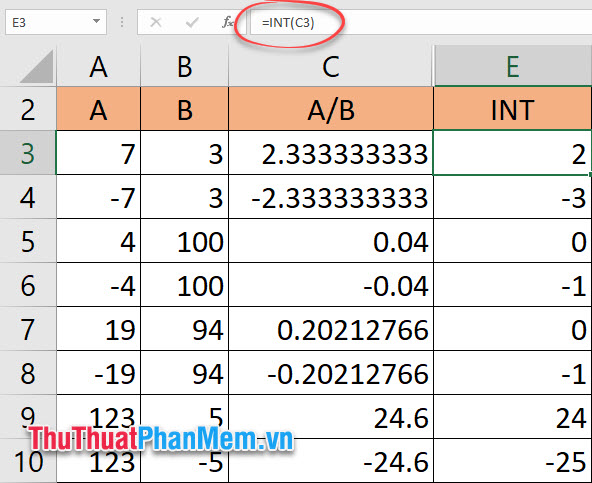Click cell A6 containing -4
This screenshot has height=483, width=592.
(99, 285)
